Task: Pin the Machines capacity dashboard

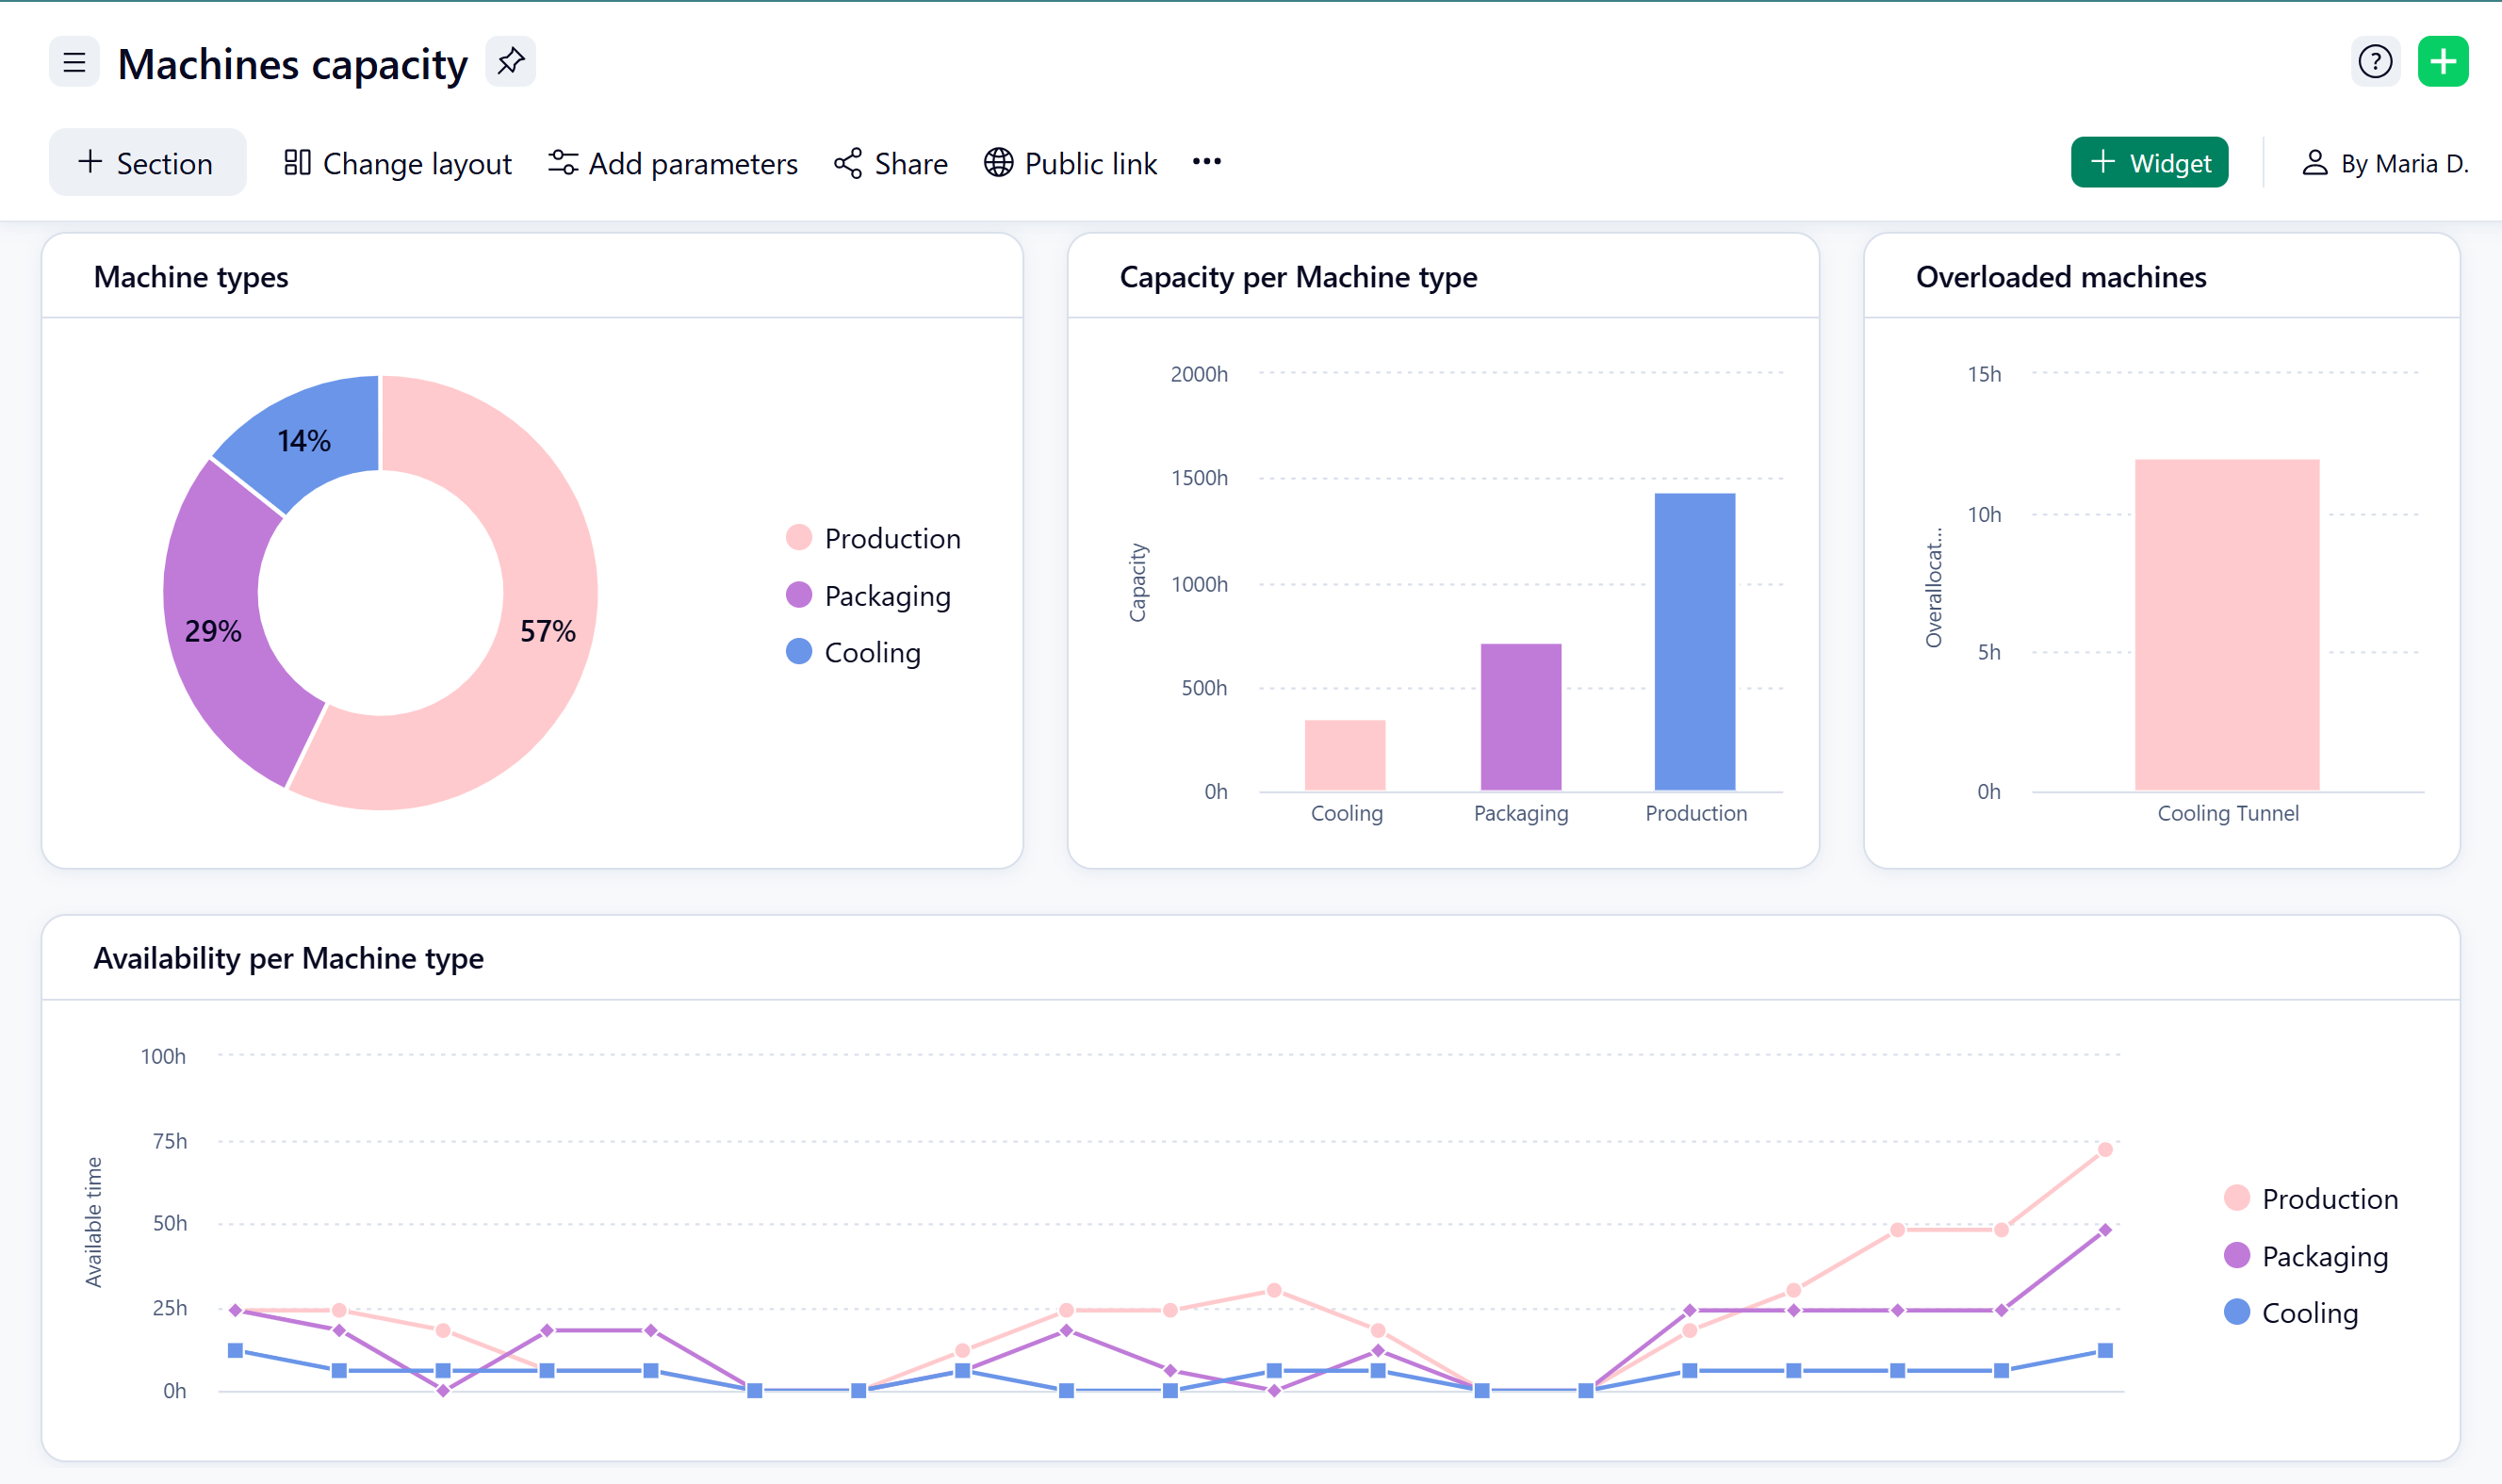Action: tap(510, 62)
